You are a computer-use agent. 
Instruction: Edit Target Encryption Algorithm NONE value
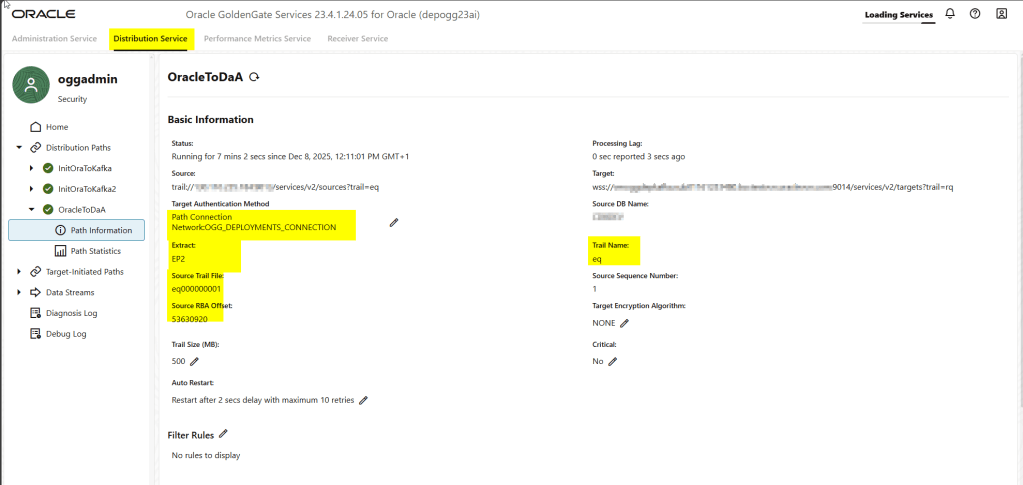coord(624,323)
